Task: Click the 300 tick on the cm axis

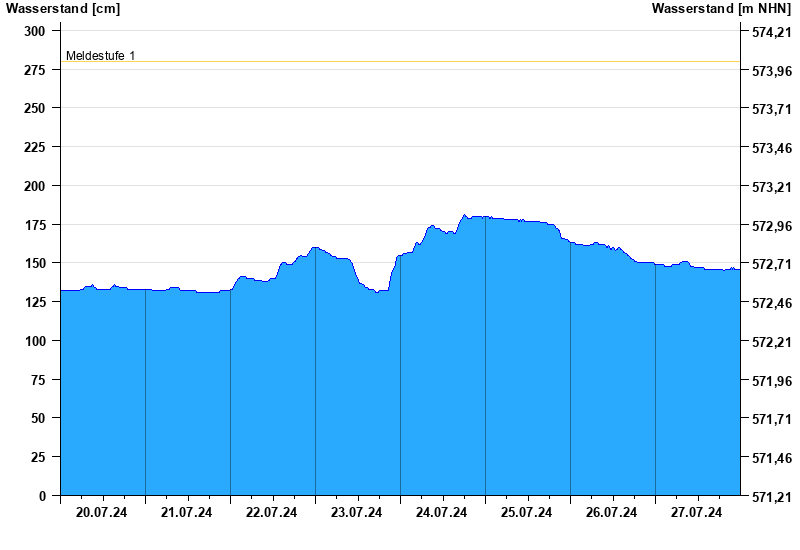Action: 35,31
